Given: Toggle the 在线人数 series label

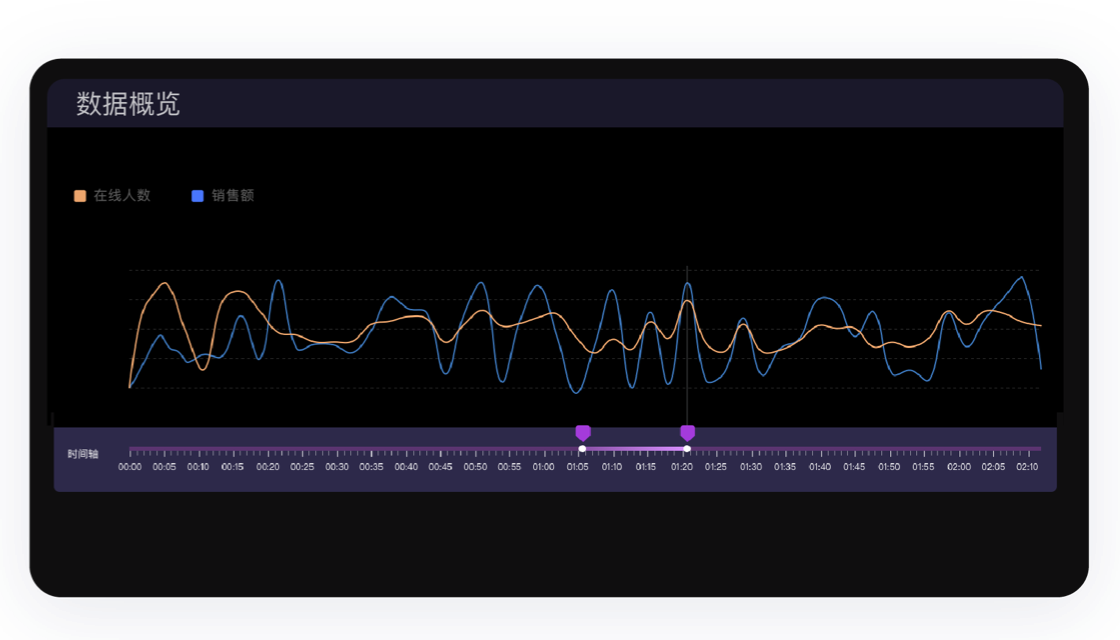Looking at the screenshot, I should coord(122,196).
